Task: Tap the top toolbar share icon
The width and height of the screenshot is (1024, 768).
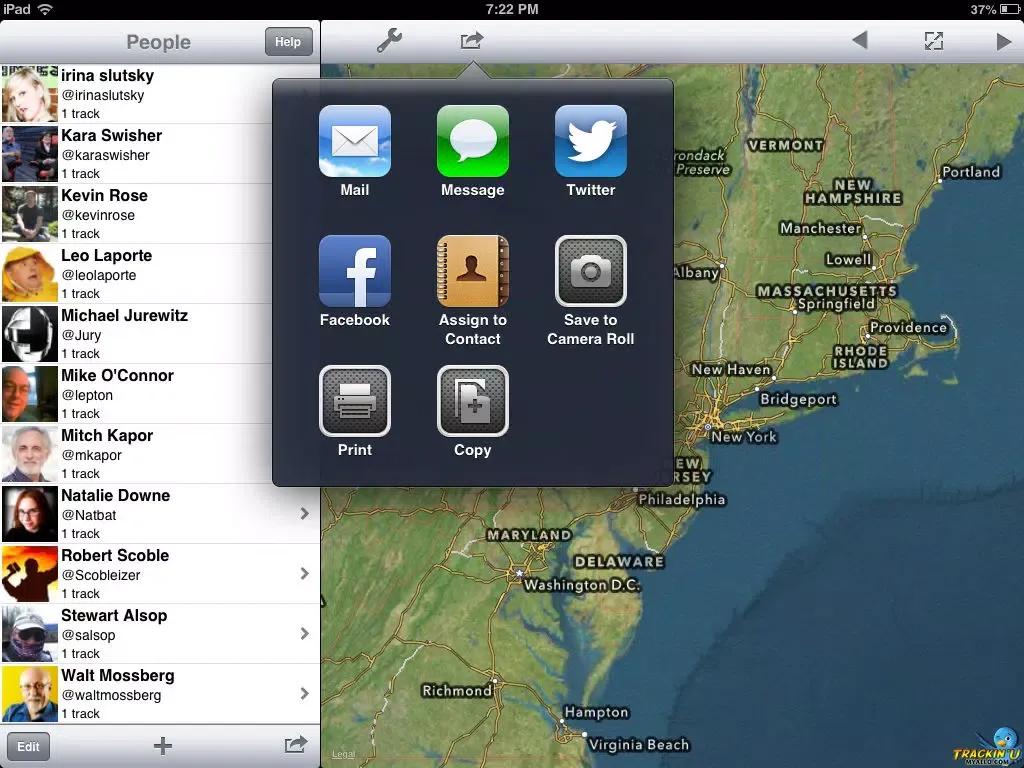Action: 472,40
